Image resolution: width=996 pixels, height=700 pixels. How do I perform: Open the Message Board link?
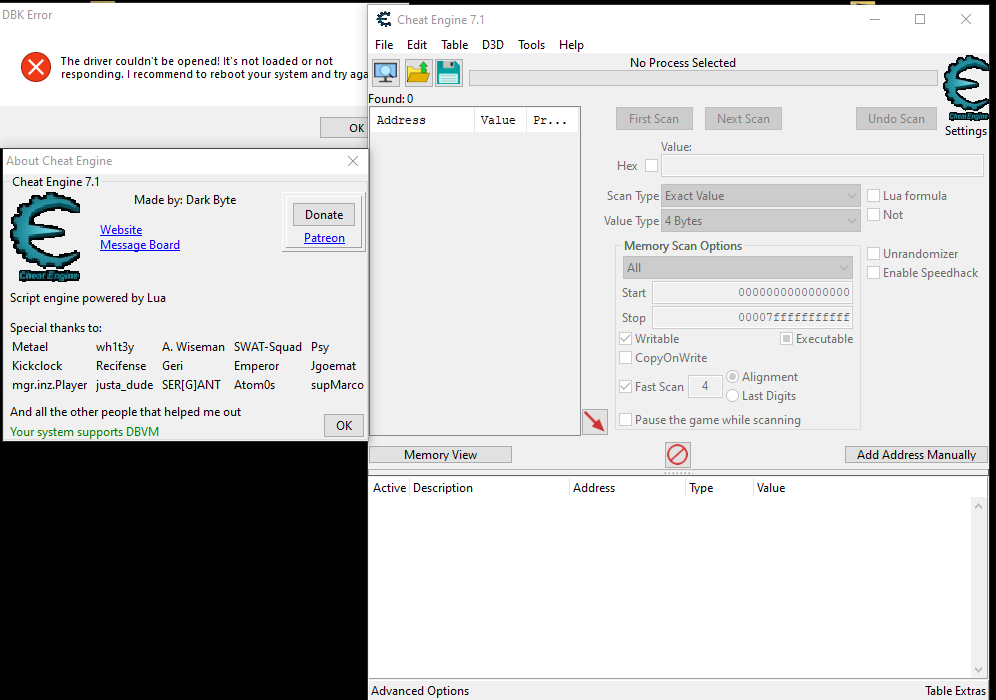140,245
